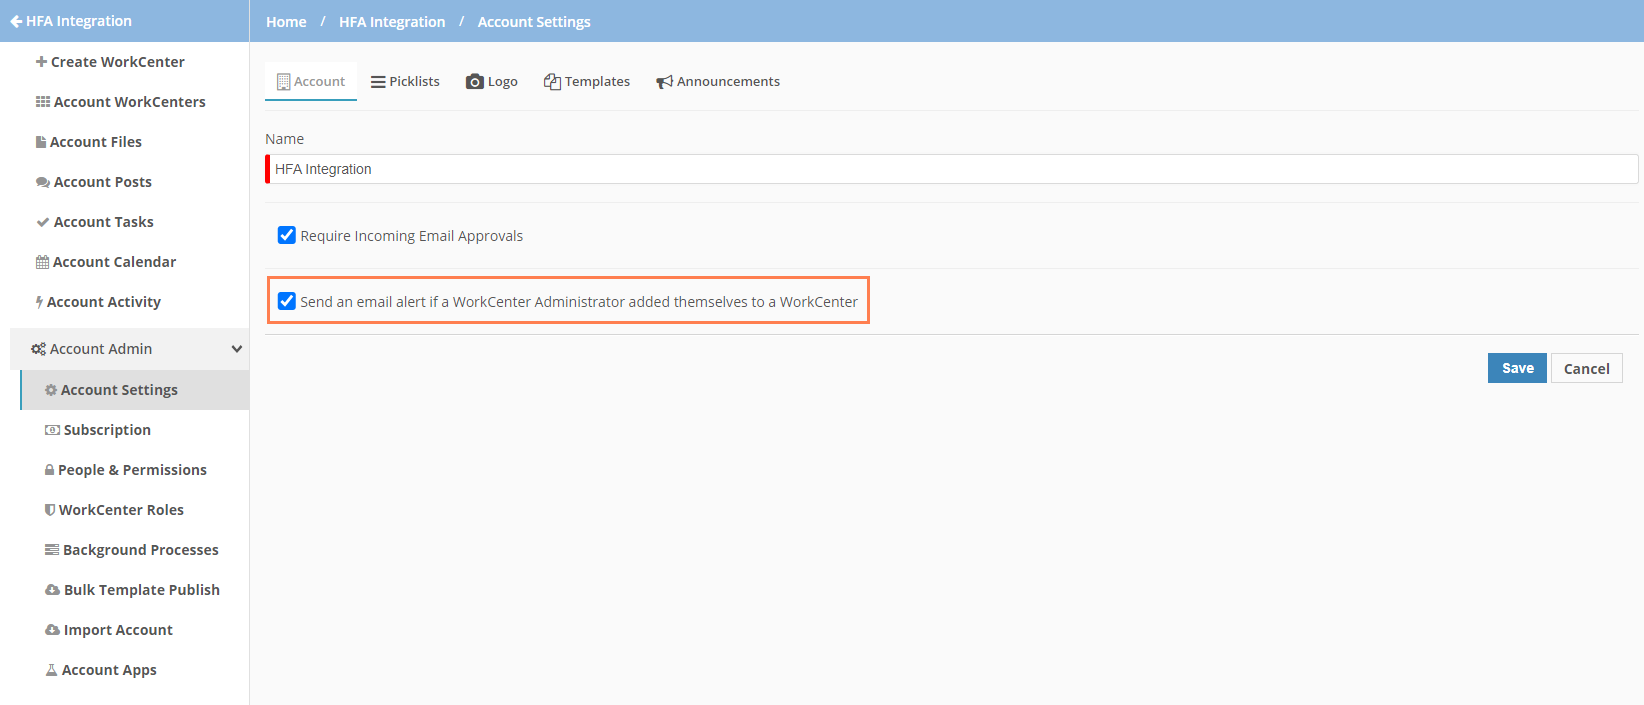Click the back arrow beside HFA Integration

pyautogui.click(x=16, y=21)
